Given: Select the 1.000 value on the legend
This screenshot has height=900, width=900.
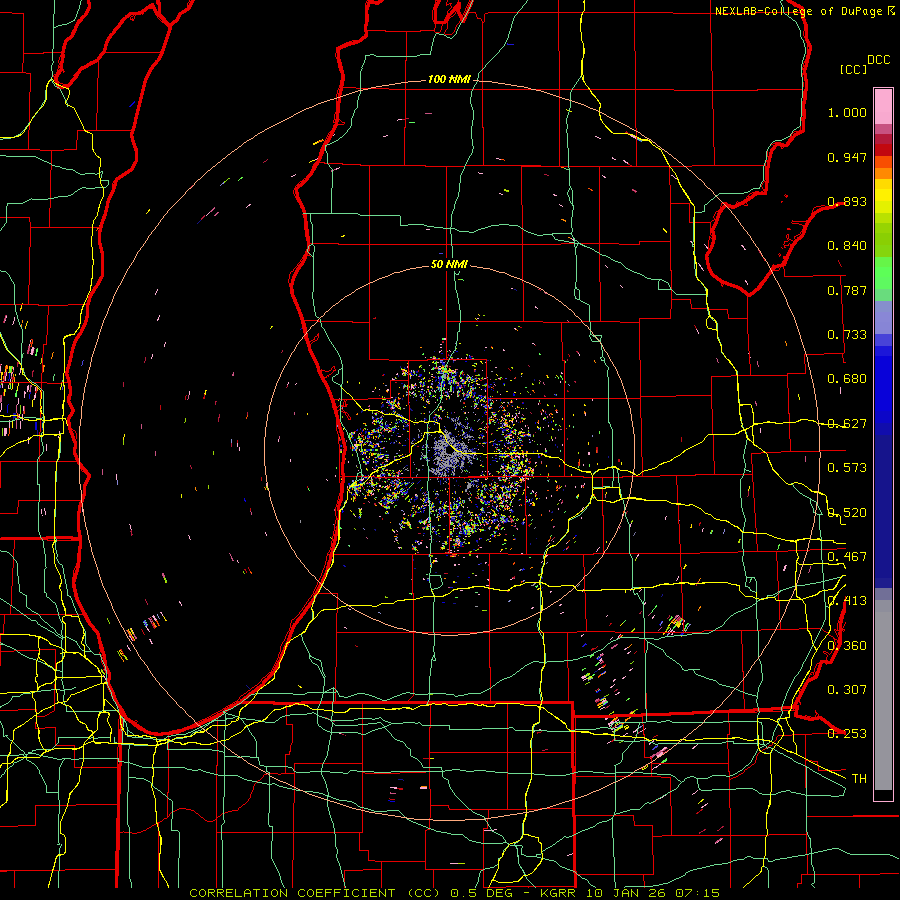Looking at the screenshot, I should tap(847, 112).
